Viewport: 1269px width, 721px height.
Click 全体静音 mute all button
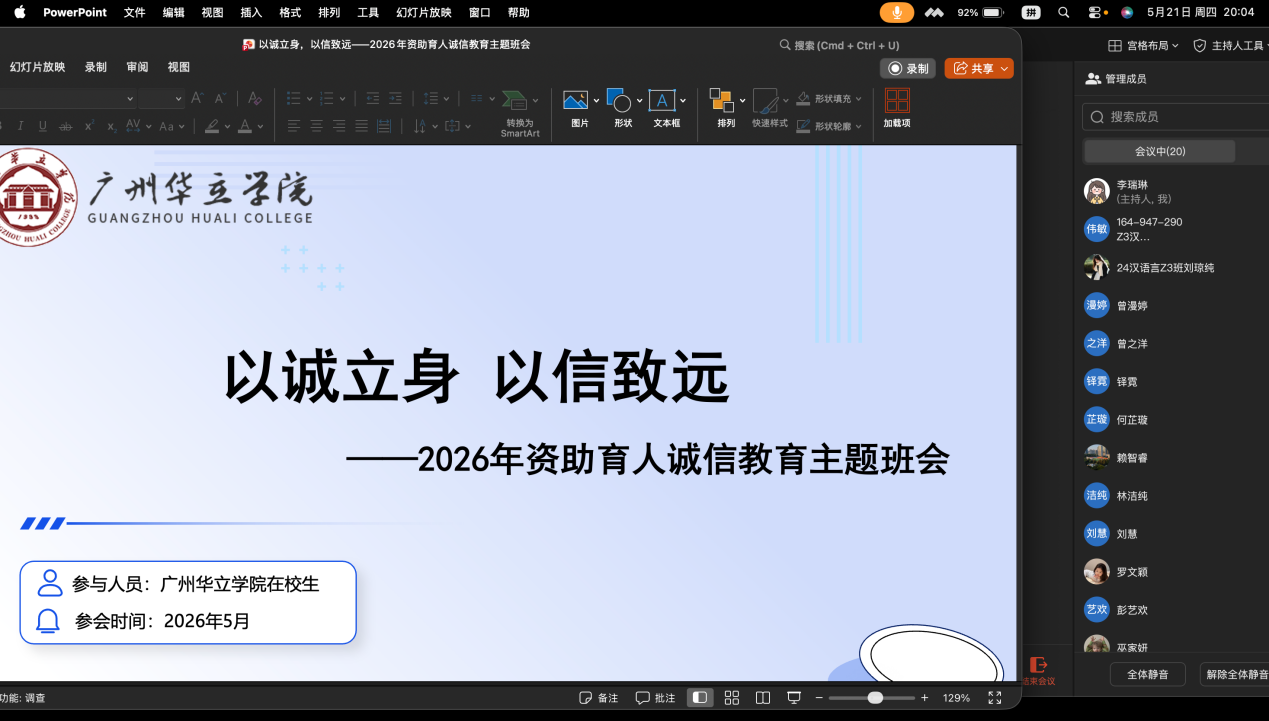tap(1147, 674)
